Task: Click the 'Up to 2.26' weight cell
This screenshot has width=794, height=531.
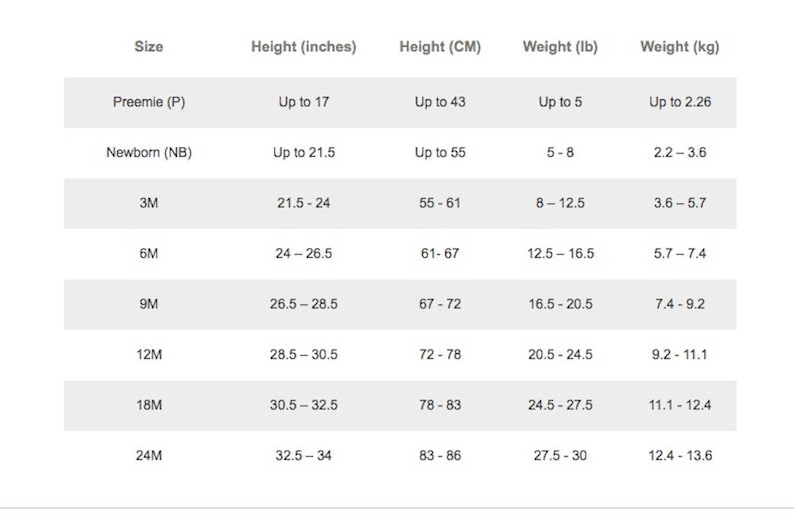Action: pyautogui.click(x=680, y=102)
